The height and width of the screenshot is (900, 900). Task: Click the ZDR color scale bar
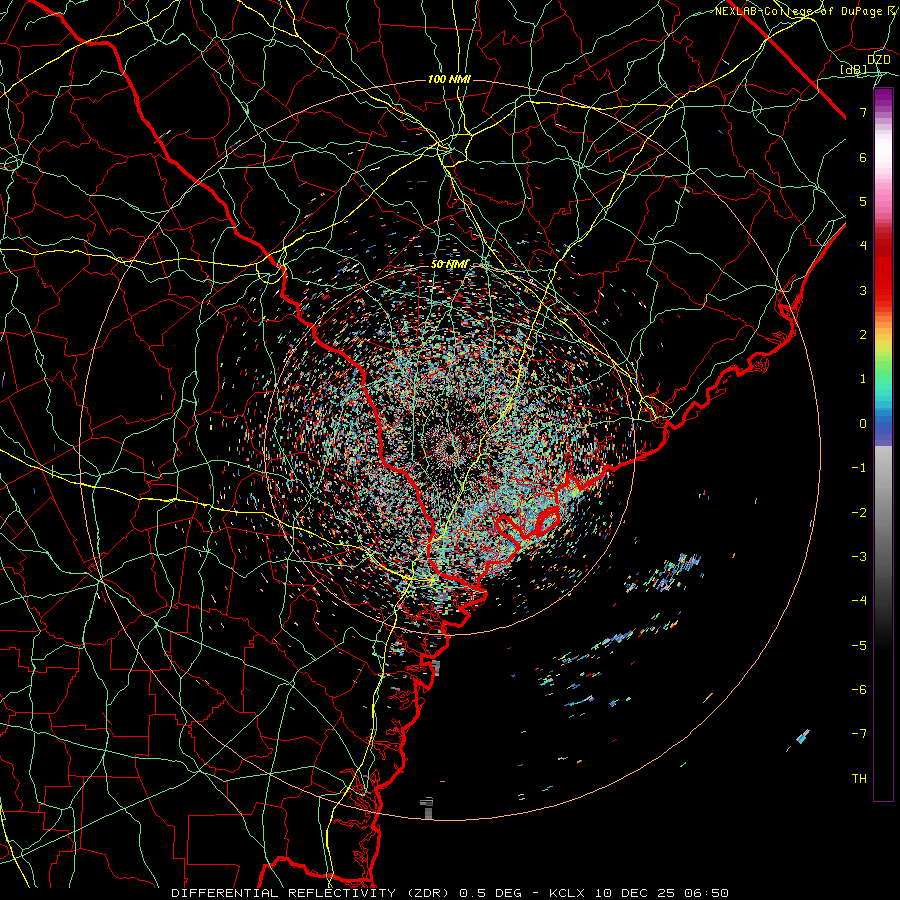coord(883,445)
